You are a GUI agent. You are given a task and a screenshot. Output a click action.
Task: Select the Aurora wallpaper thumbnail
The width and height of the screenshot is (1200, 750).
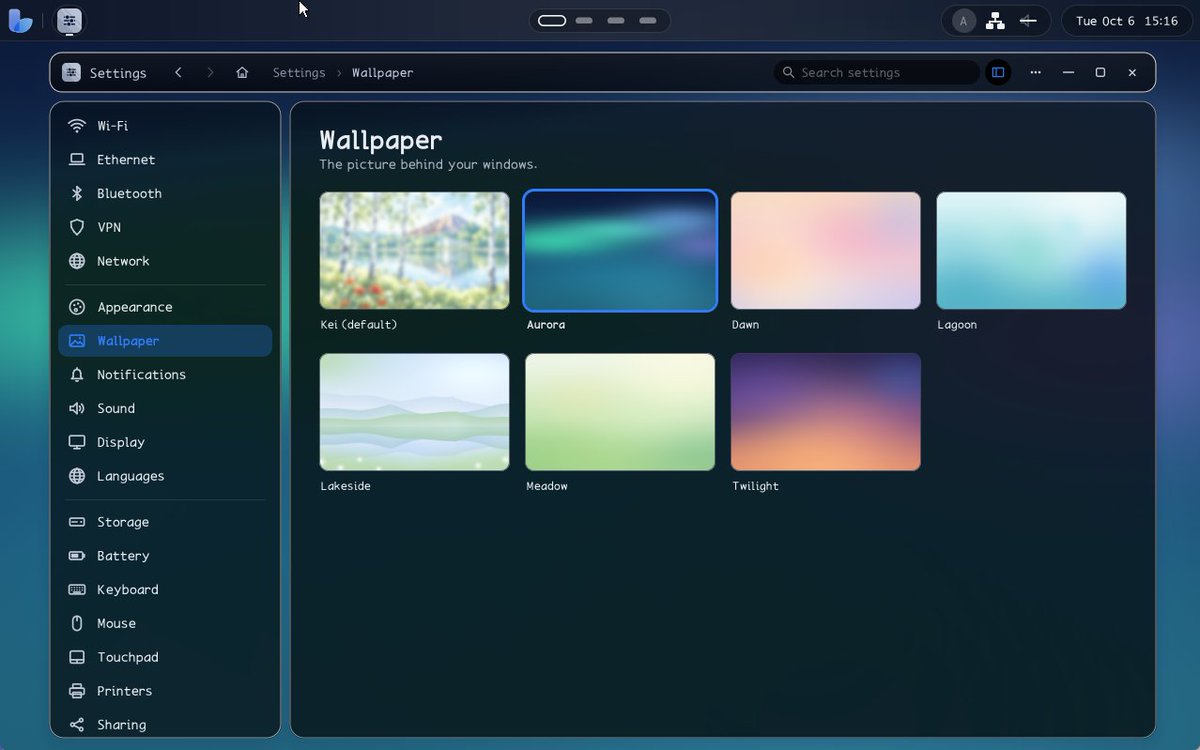pyautogui.click(x=620, y=250)
